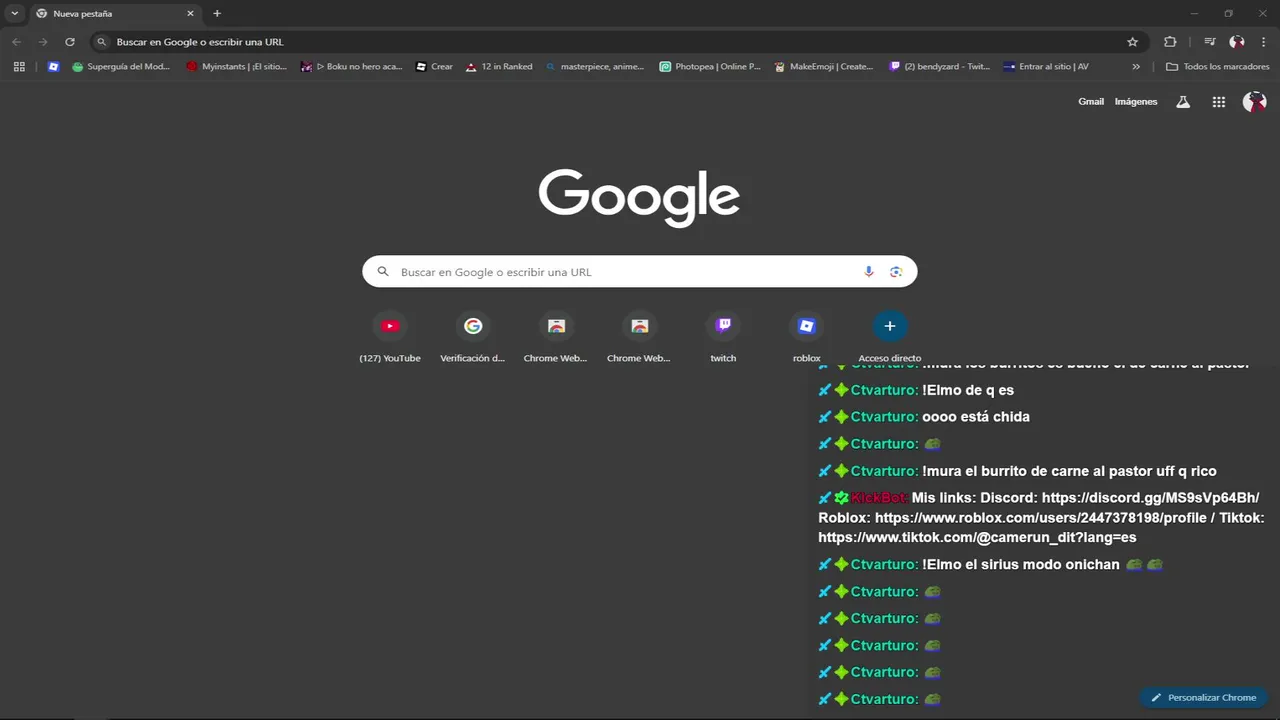Click message "!Elmo el sirius modo onichan"
This screenshot has width=1280, height=720.
[x=1021, y=564]
